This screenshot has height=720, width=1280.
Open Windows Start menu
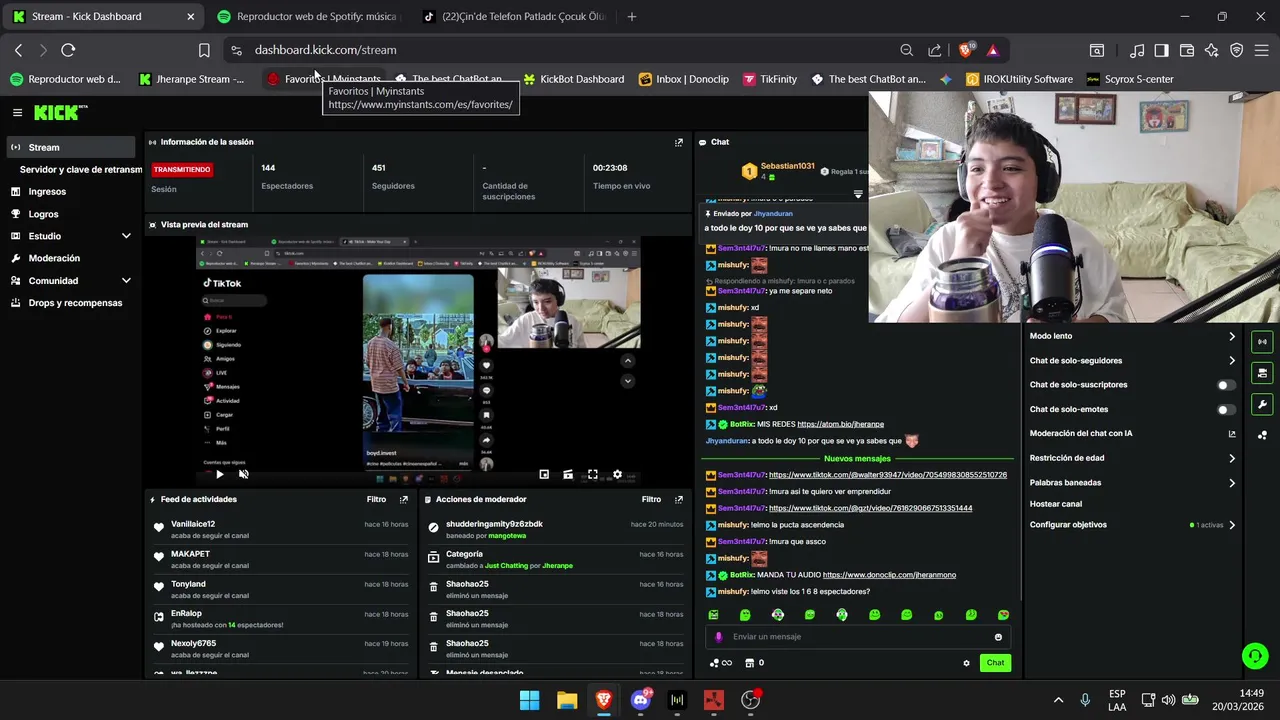(530, 700)
